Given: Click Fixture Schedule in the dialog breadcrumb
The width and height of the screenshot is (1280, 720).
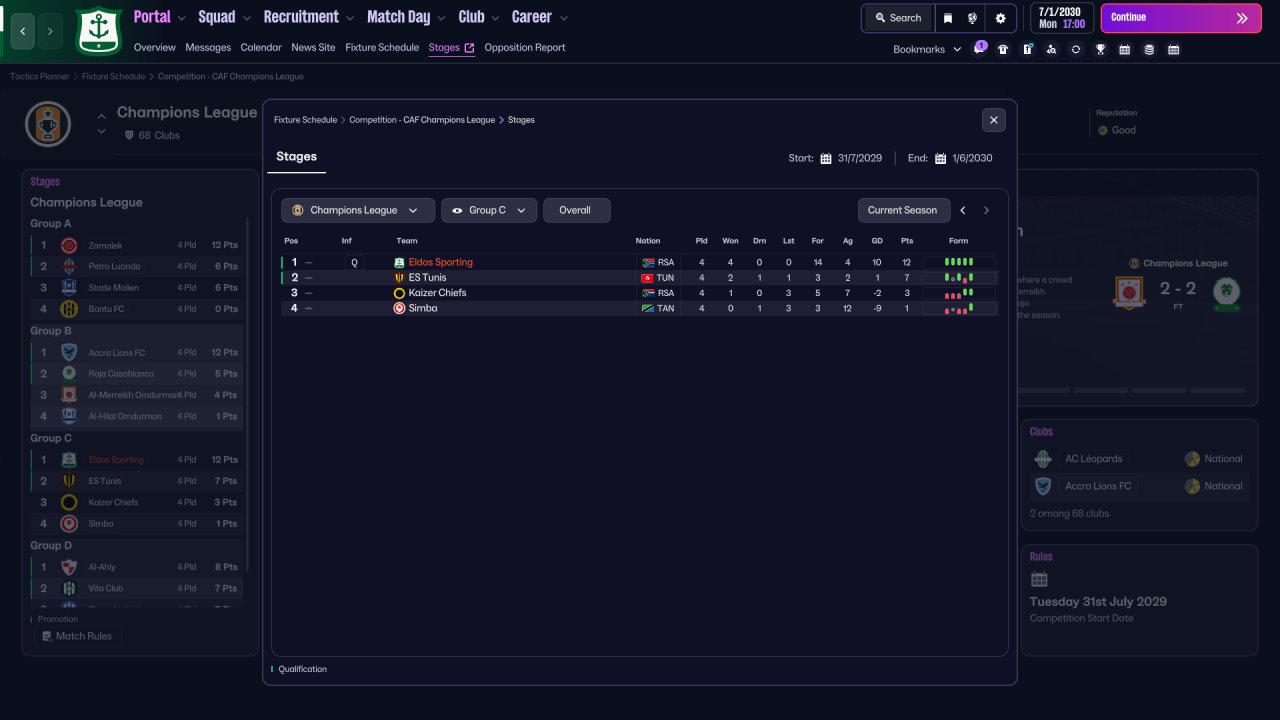Looking at the screenshot, I should [306, 120].
